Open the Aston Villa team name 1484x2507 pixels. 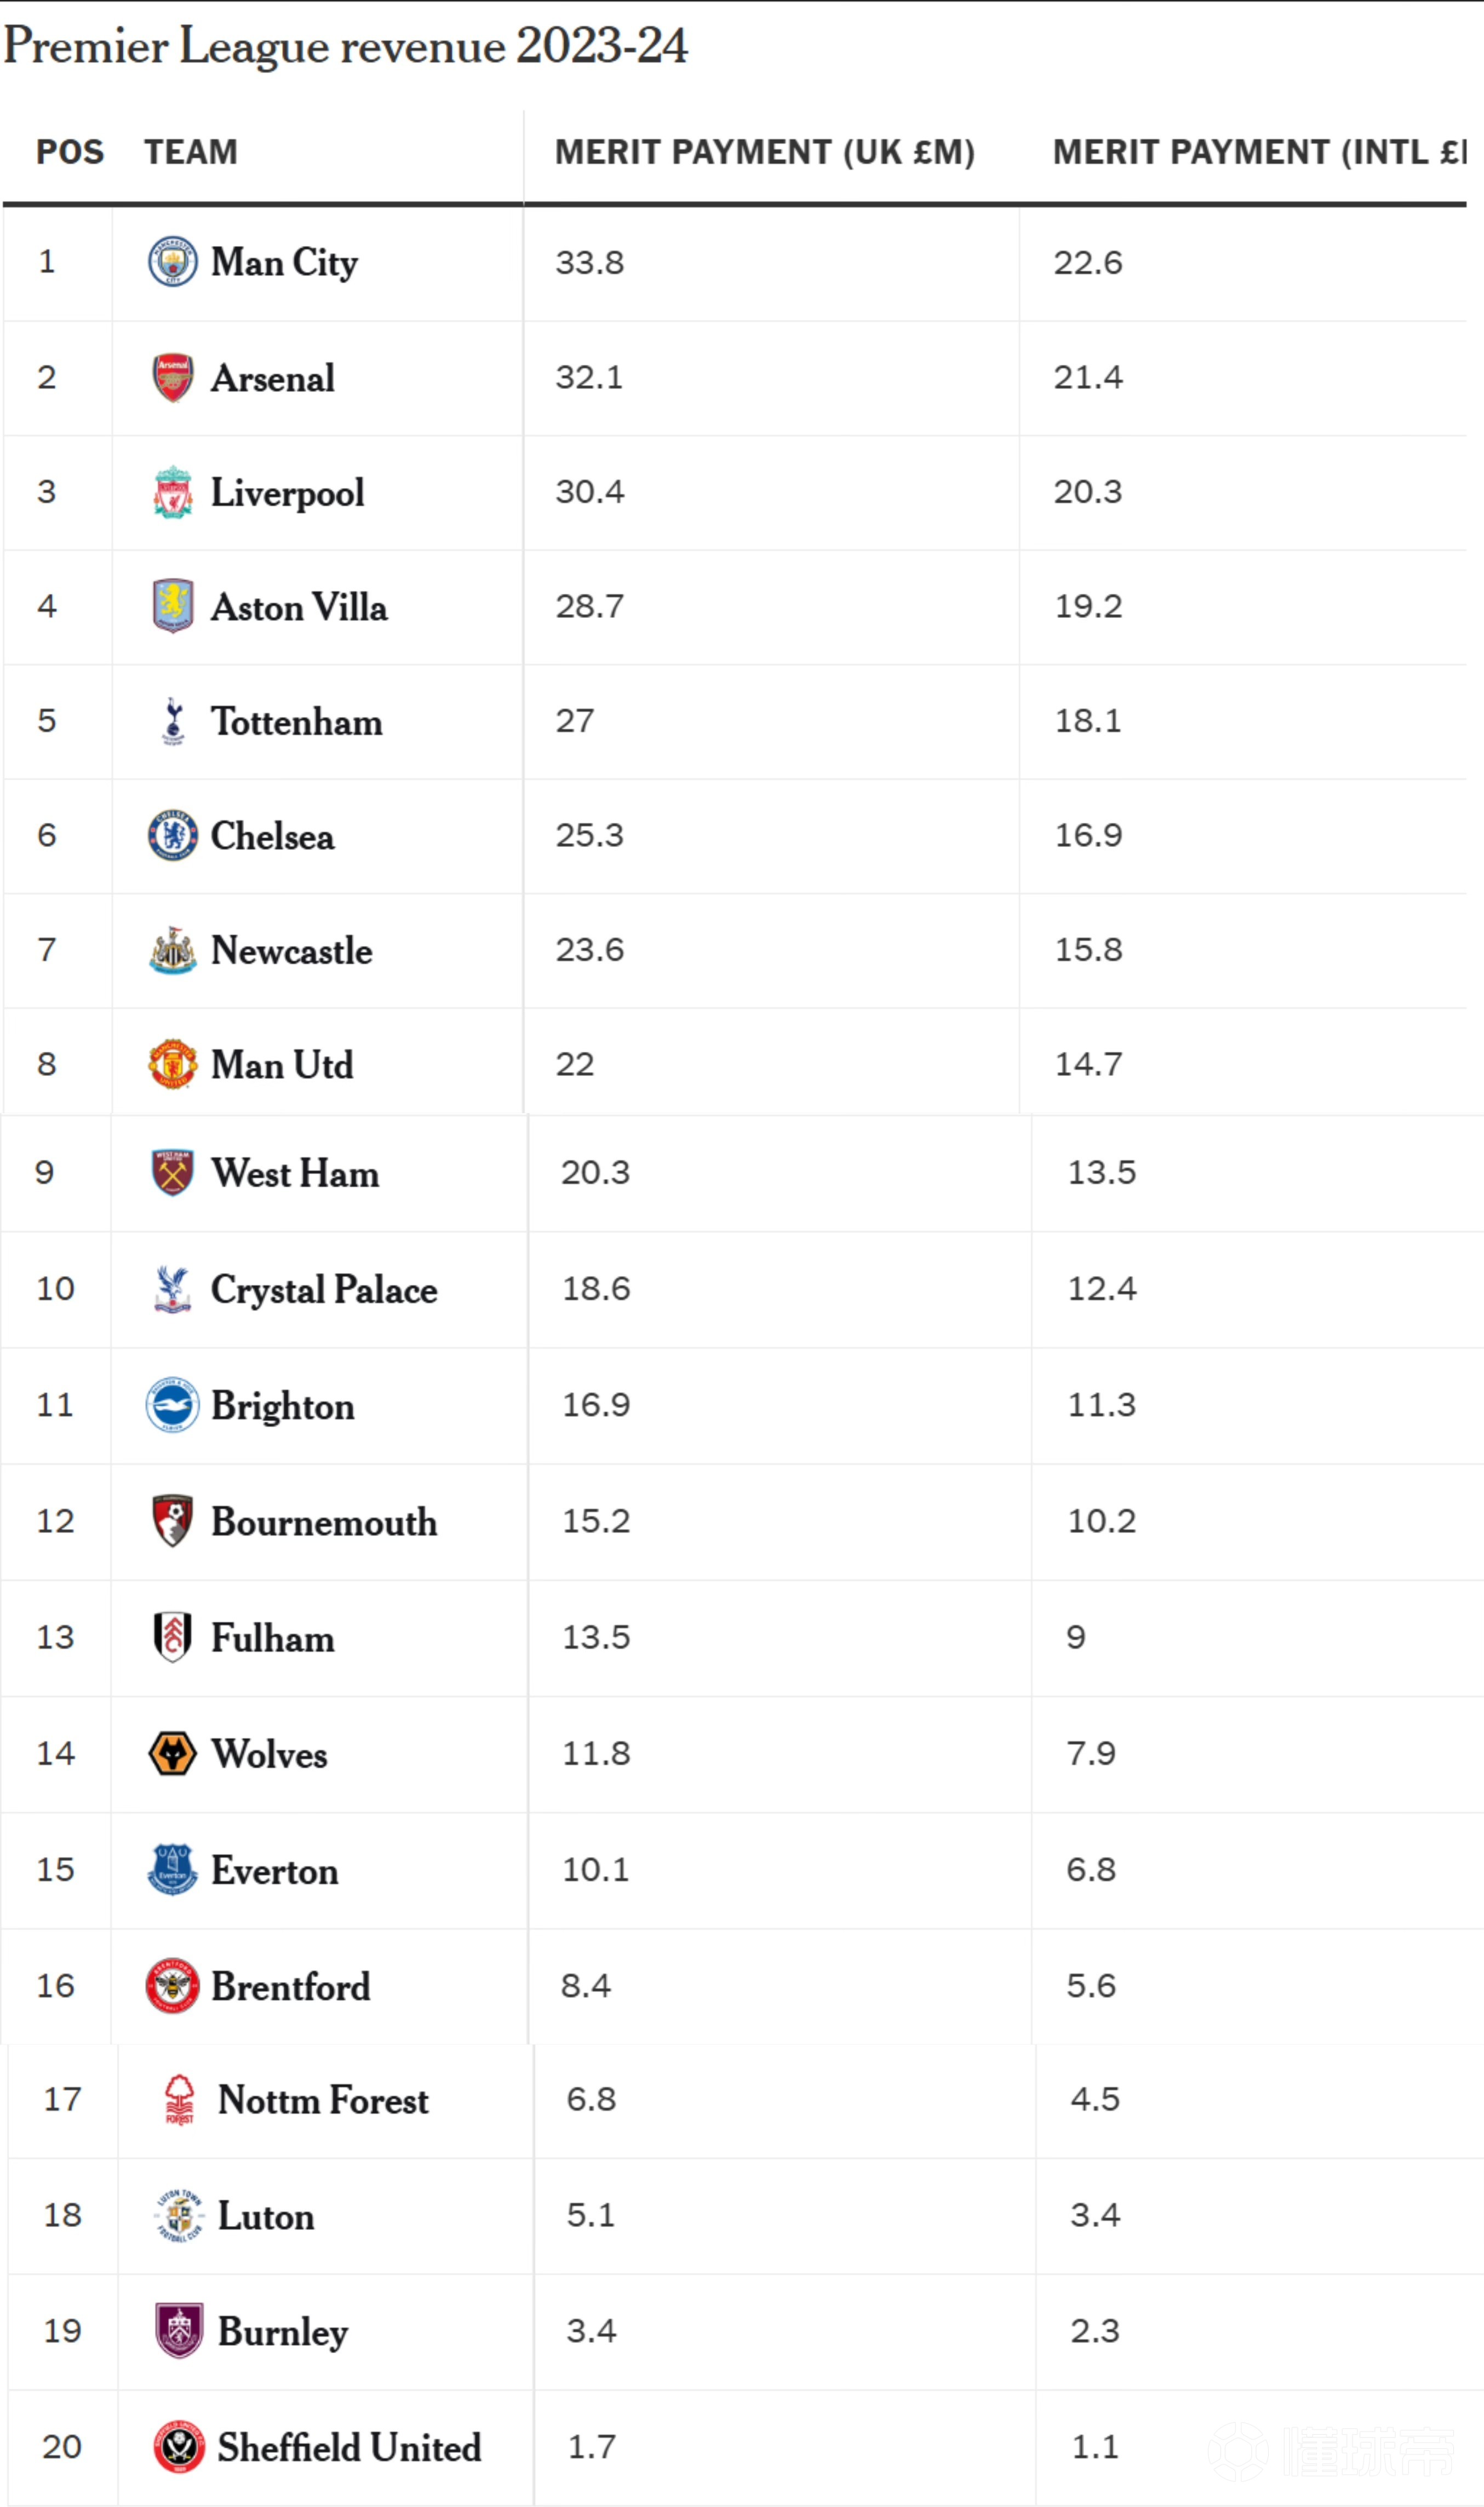tap(299, 607)
